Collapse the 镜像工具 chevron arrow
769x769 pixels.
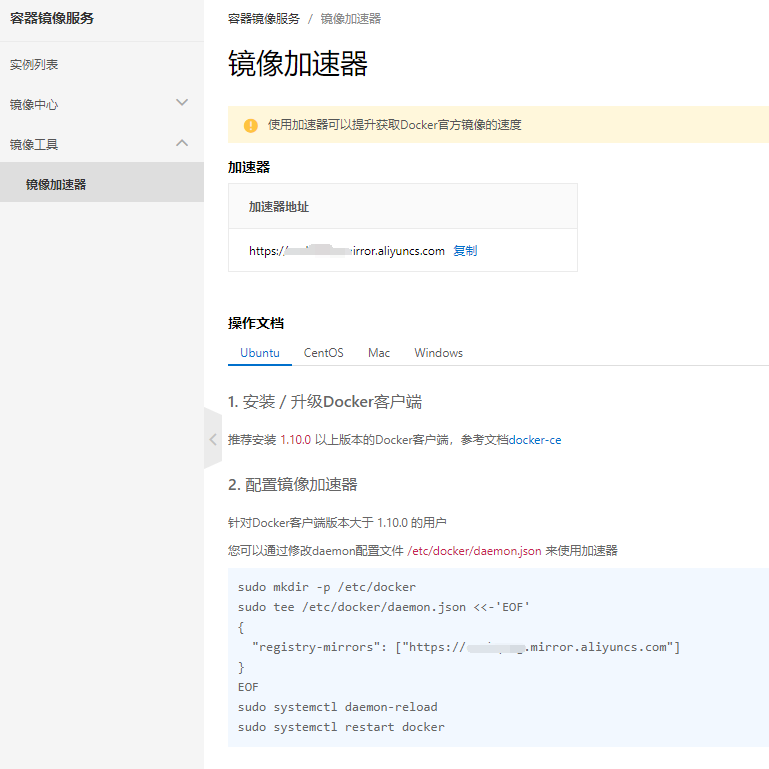click(x=182, y=143)
